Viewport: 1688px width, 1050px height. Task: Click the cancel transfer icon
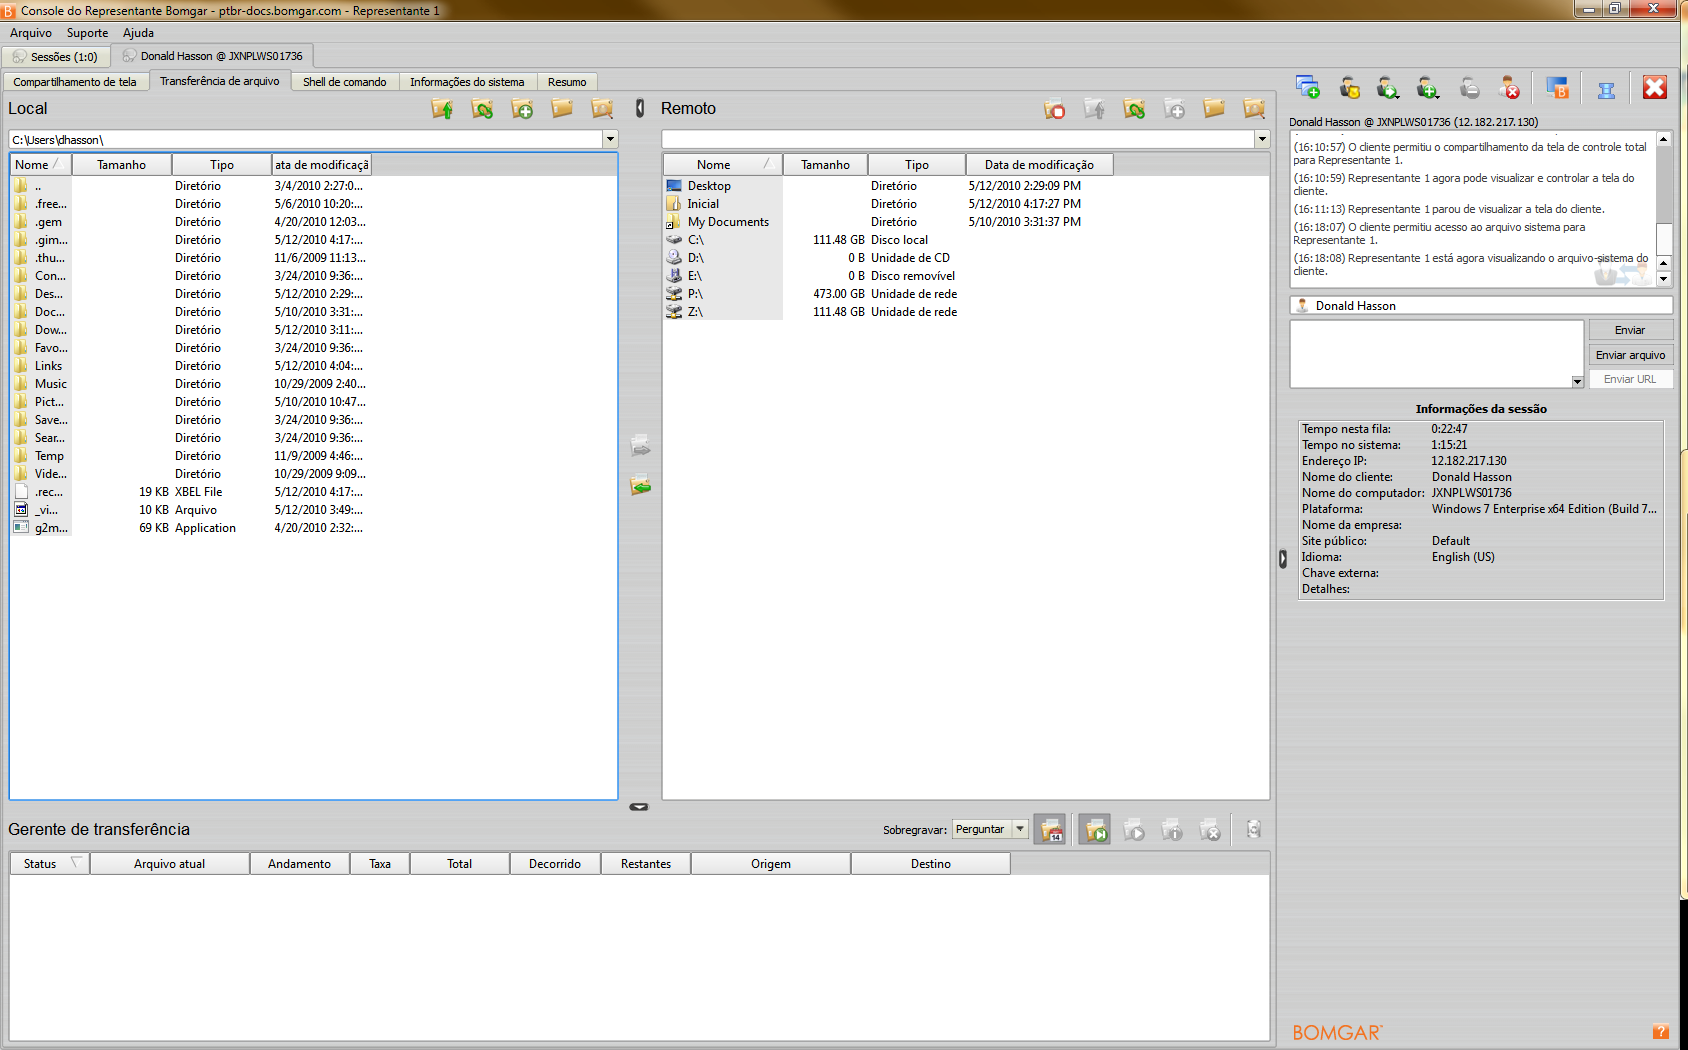click(1210, 829)
